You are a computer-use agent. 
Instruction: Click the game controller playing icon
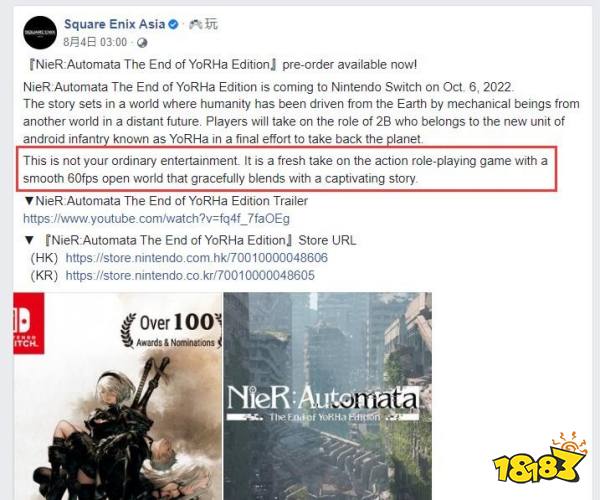(196, 24)
